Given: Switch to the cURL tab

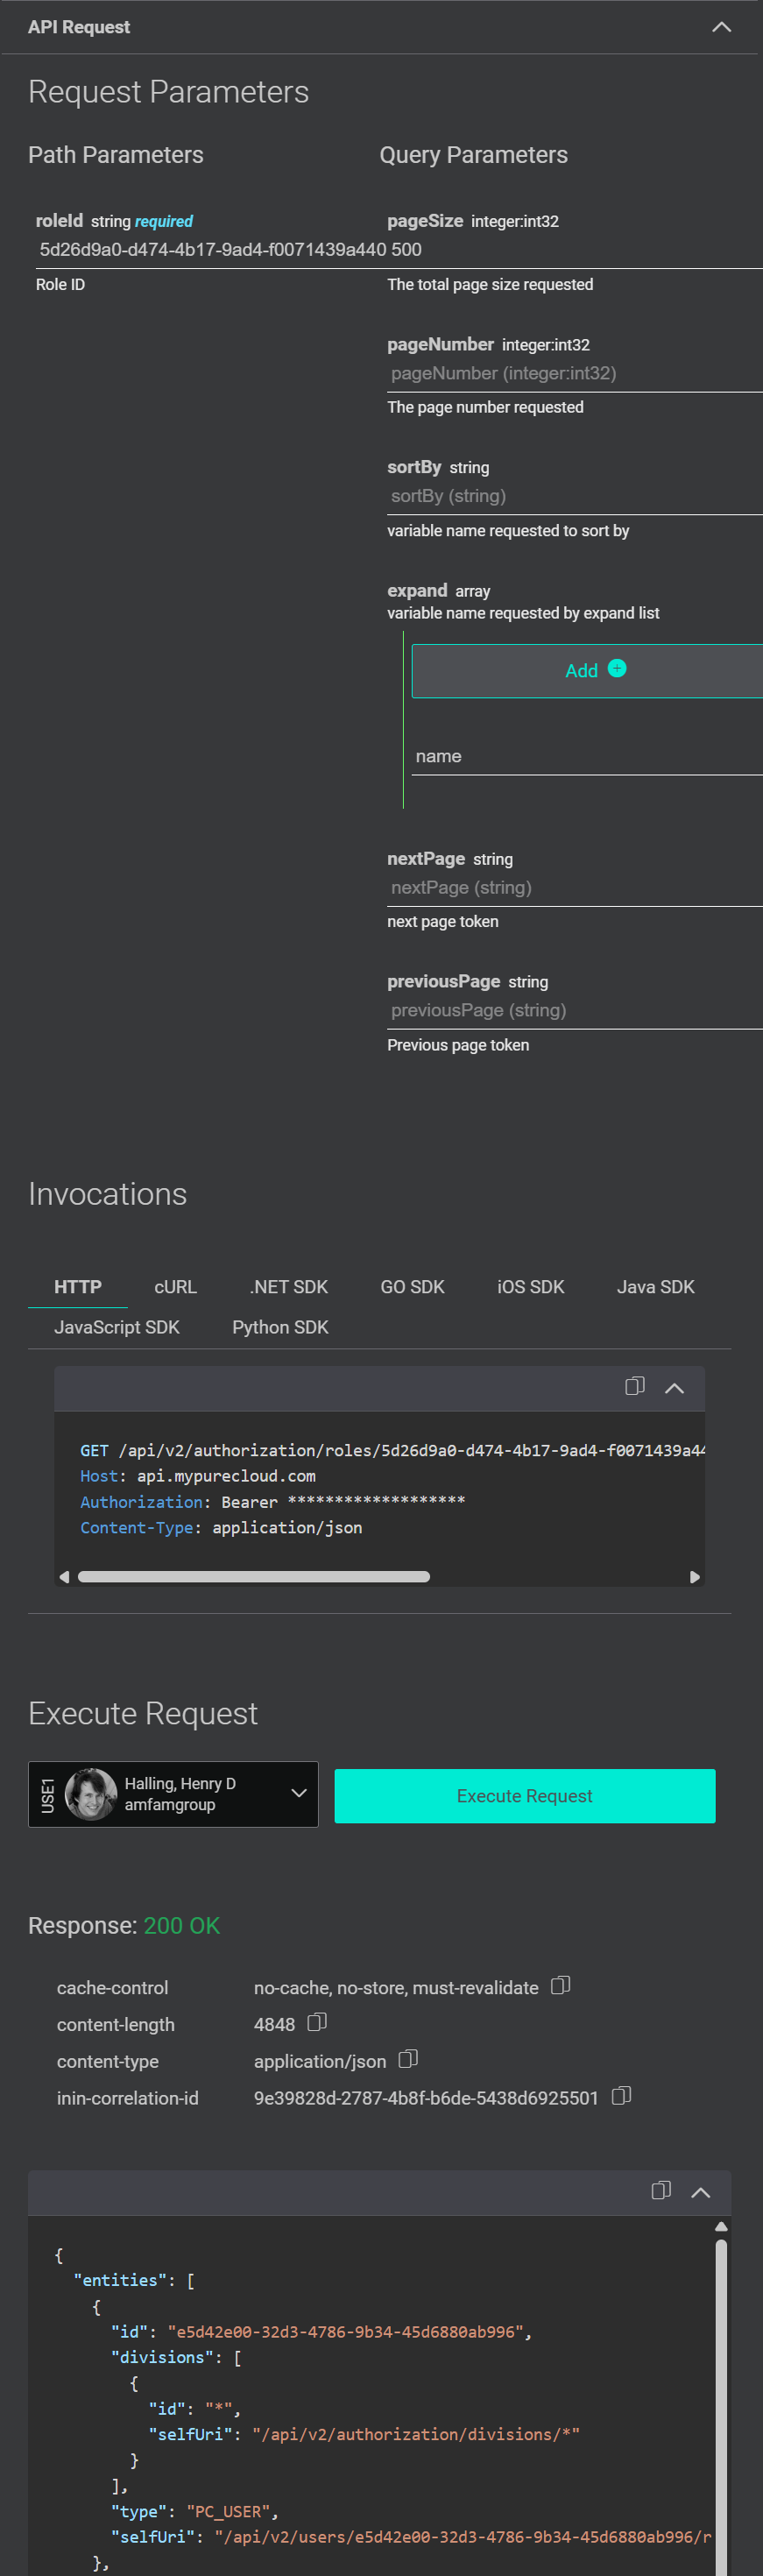Looking at the screenshot, I should pyautogui.click(x=175, y=1287).
